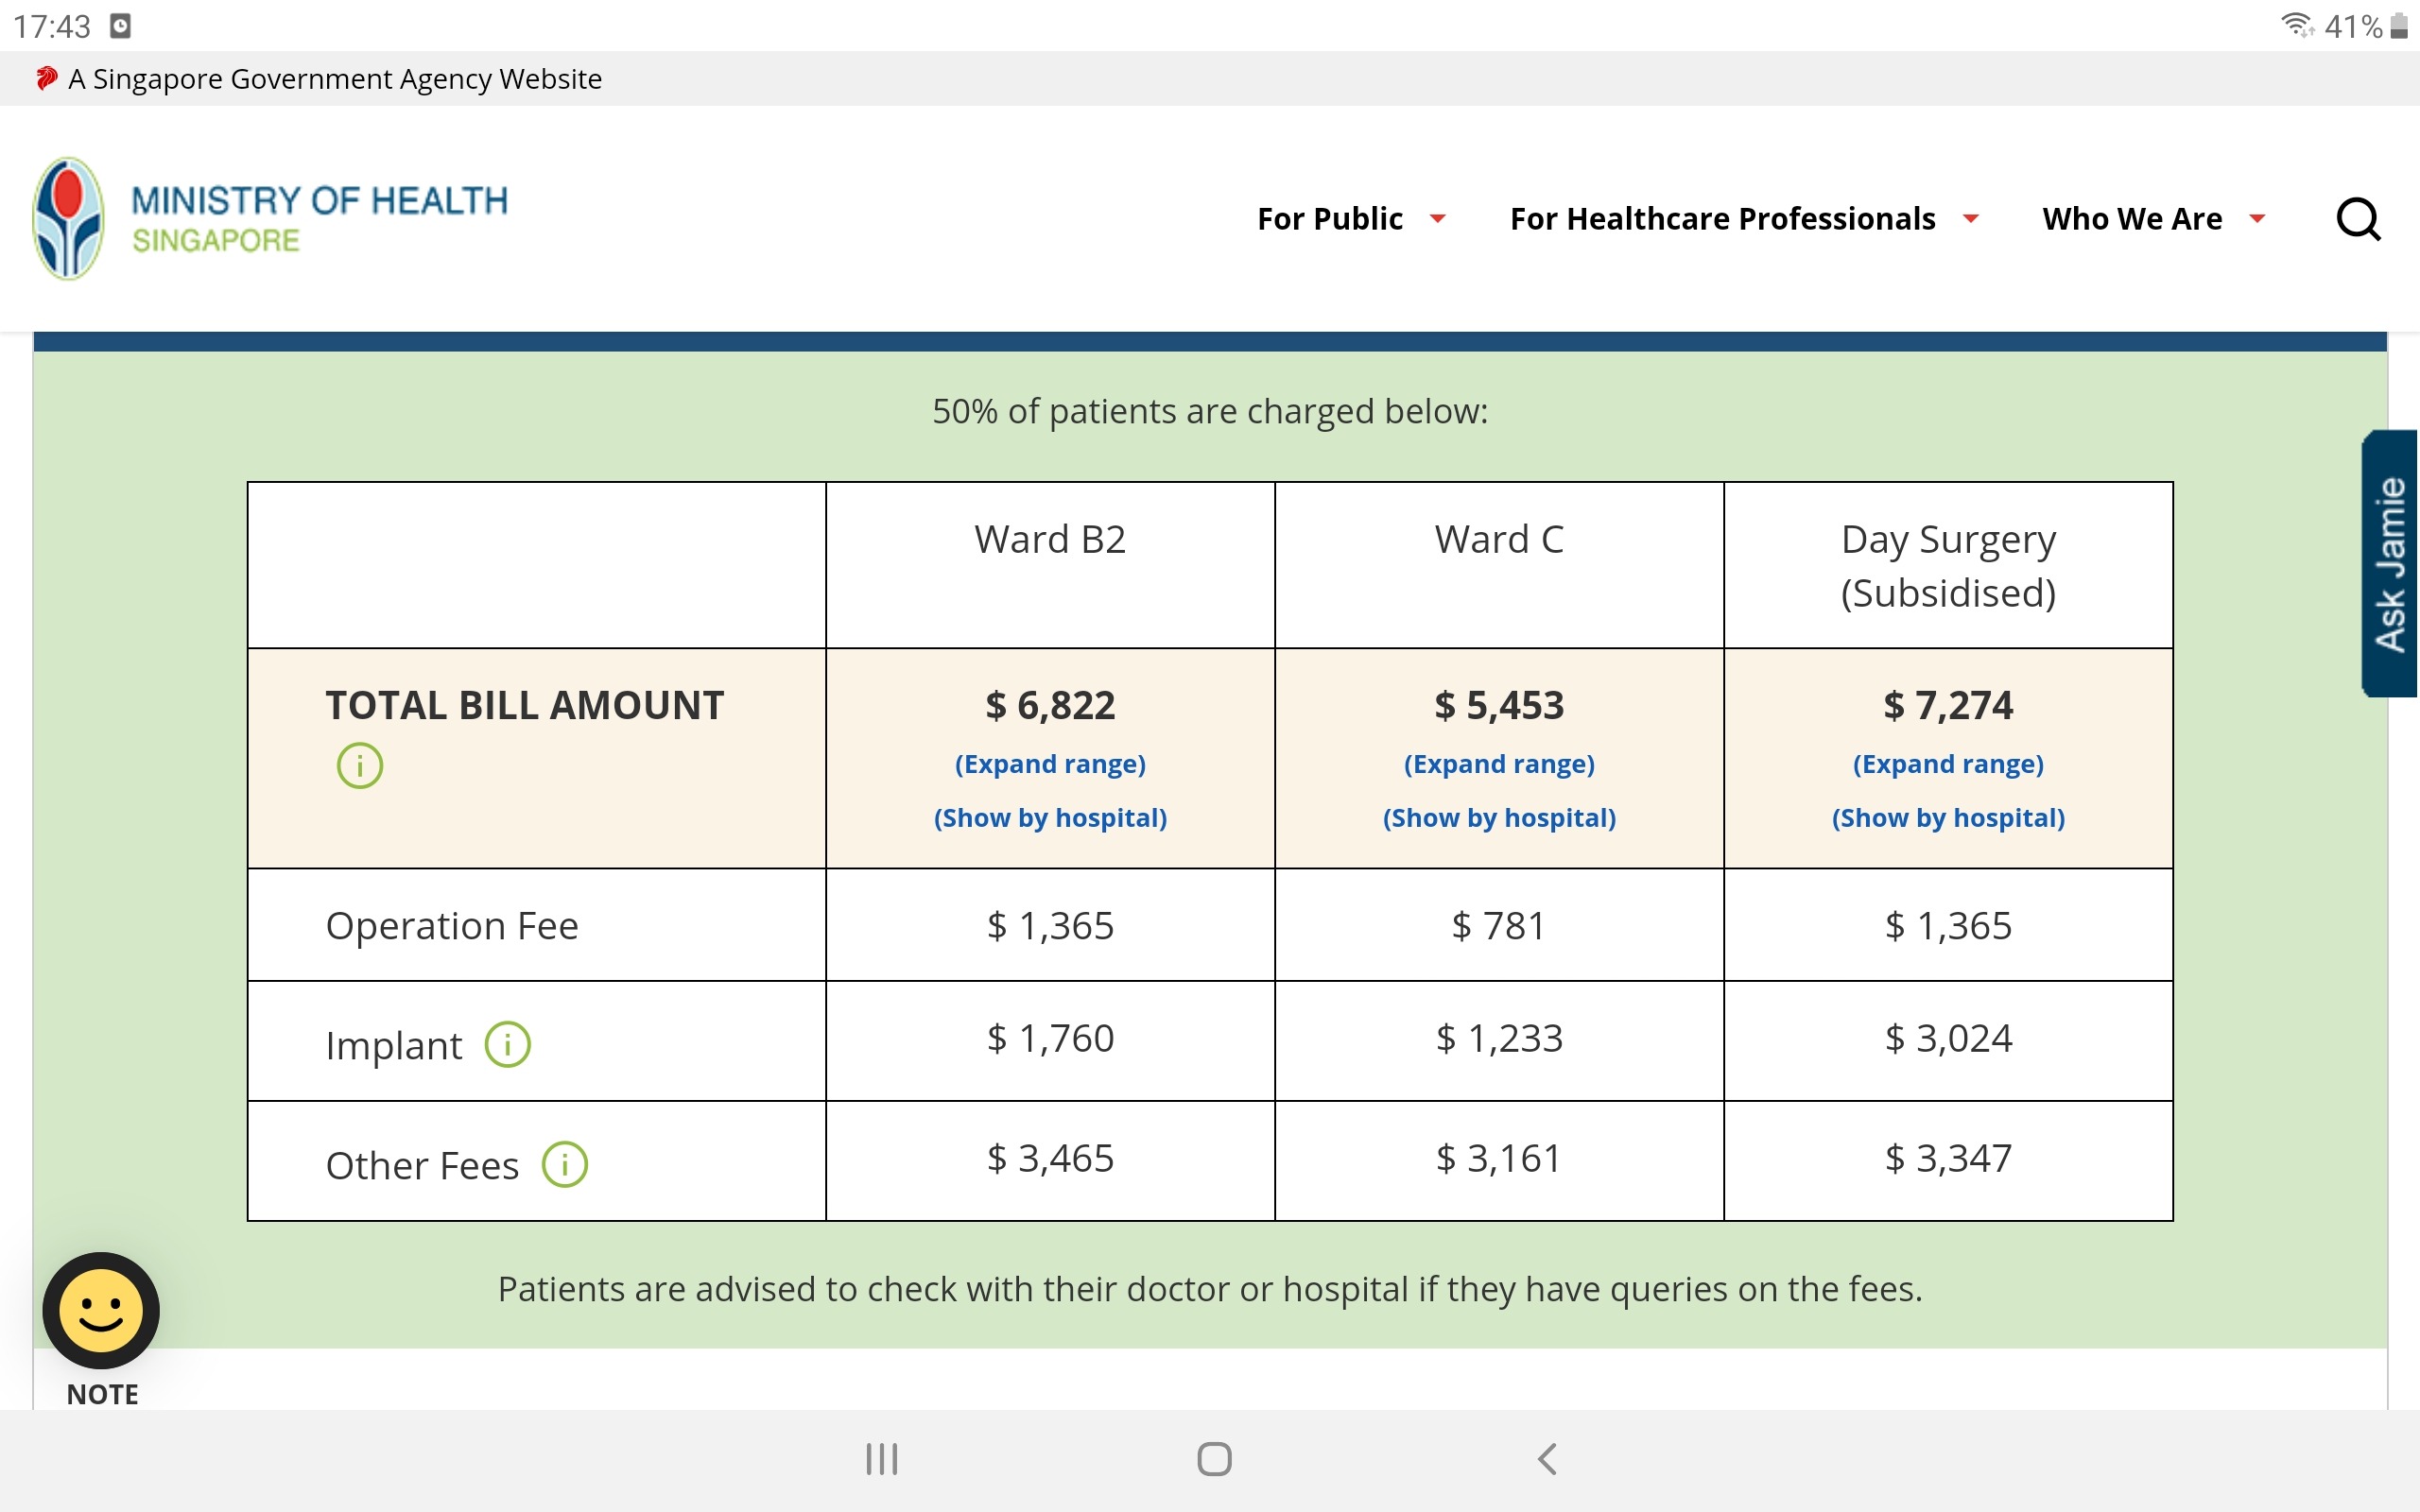The height and width of the screenshot is (1512, 2420).
Task: Show Ward B2 bill by hospital
Action: click(1050, 818)
